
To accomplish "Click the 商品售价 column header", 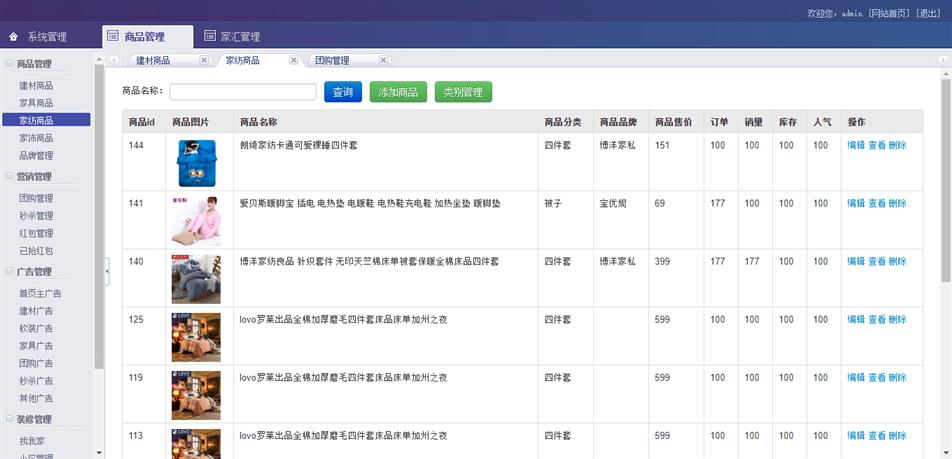I will [x=673, y=122].
